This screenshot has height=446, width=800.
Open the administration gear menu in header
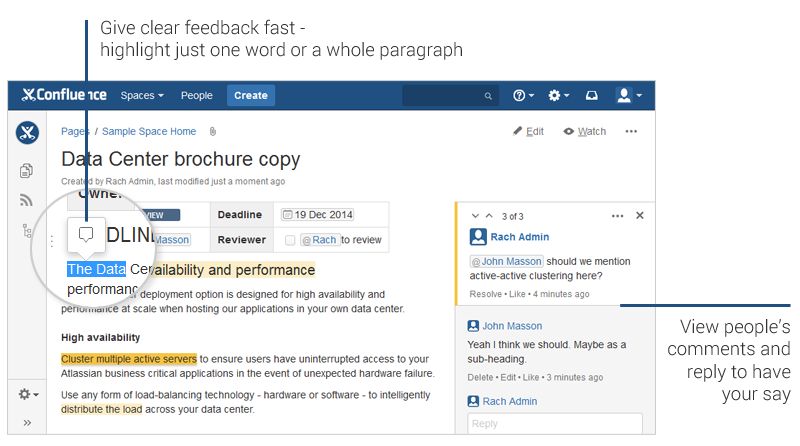pyautogui.click(x=558, y=95)
